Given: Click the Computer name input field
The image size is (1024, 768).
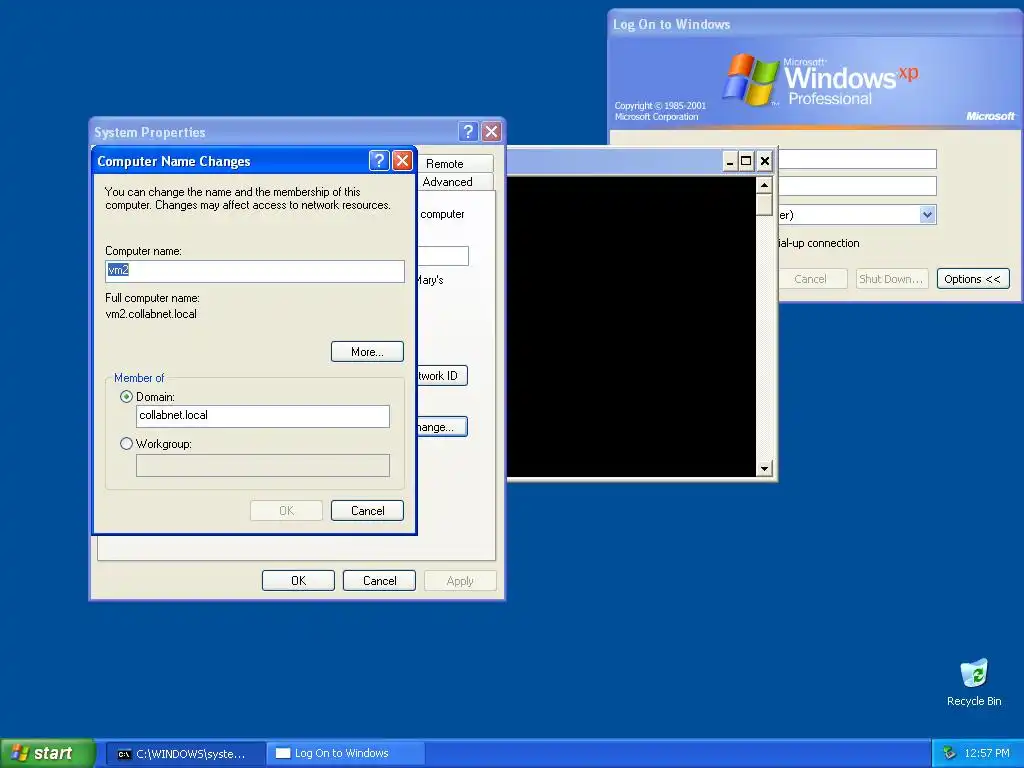Looking at the screenshot, I should tap(255, 271).
